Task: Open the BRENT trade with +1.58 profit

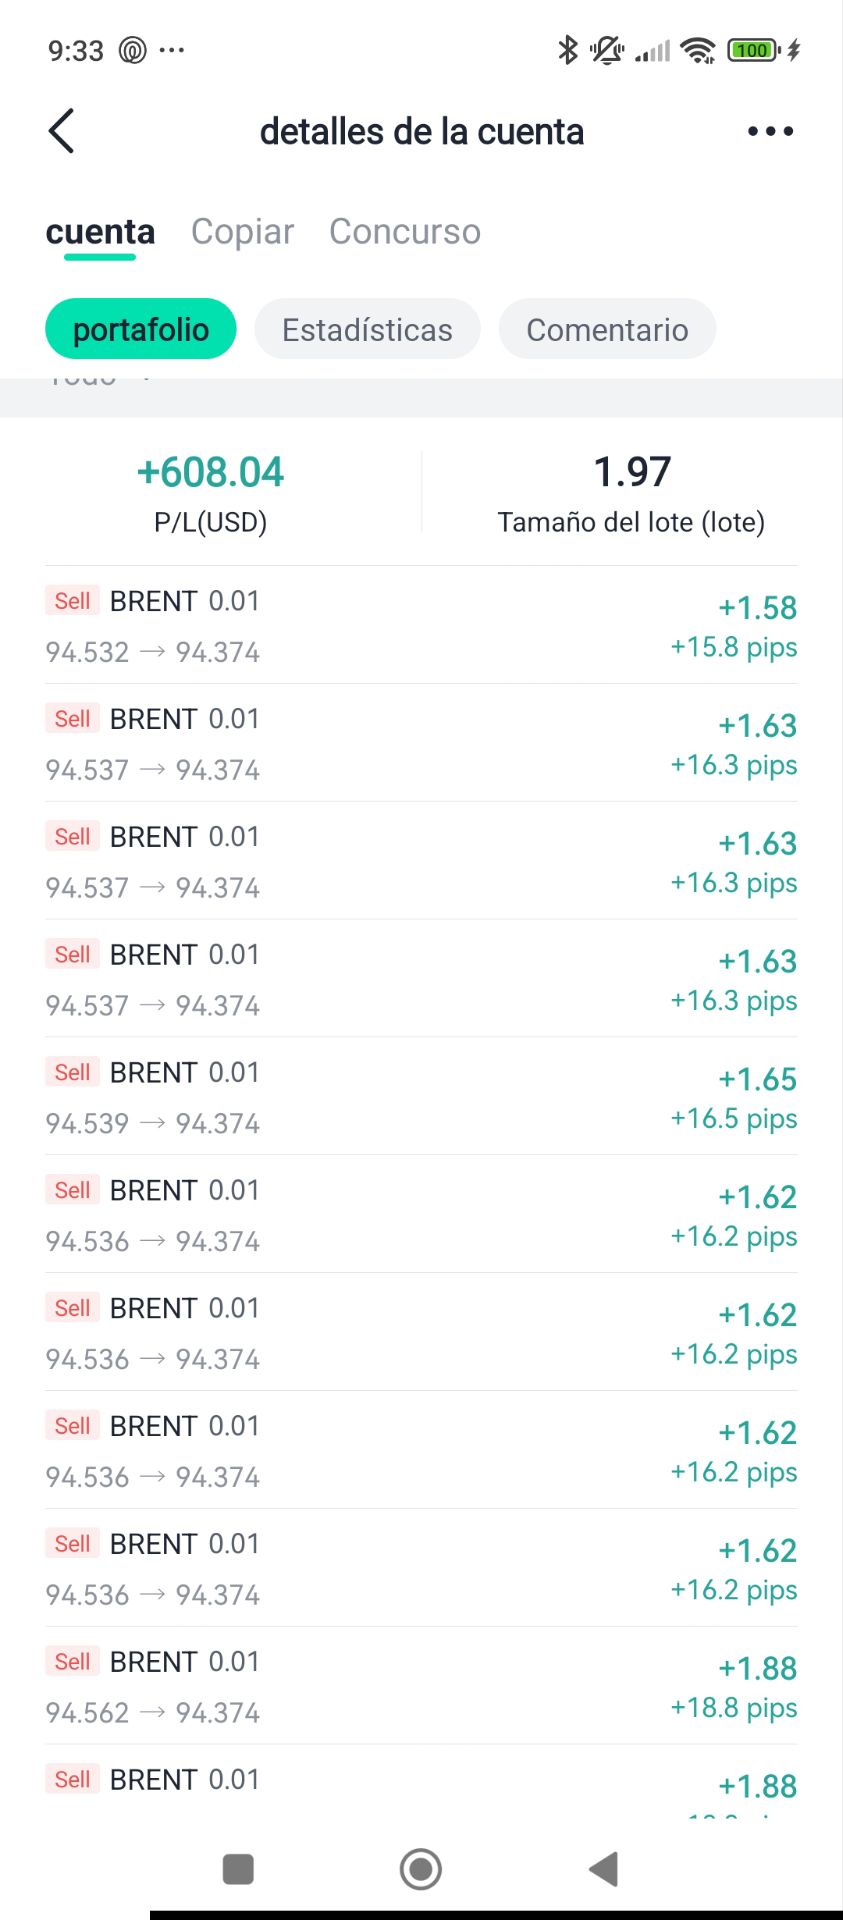Action: [421, 625]
